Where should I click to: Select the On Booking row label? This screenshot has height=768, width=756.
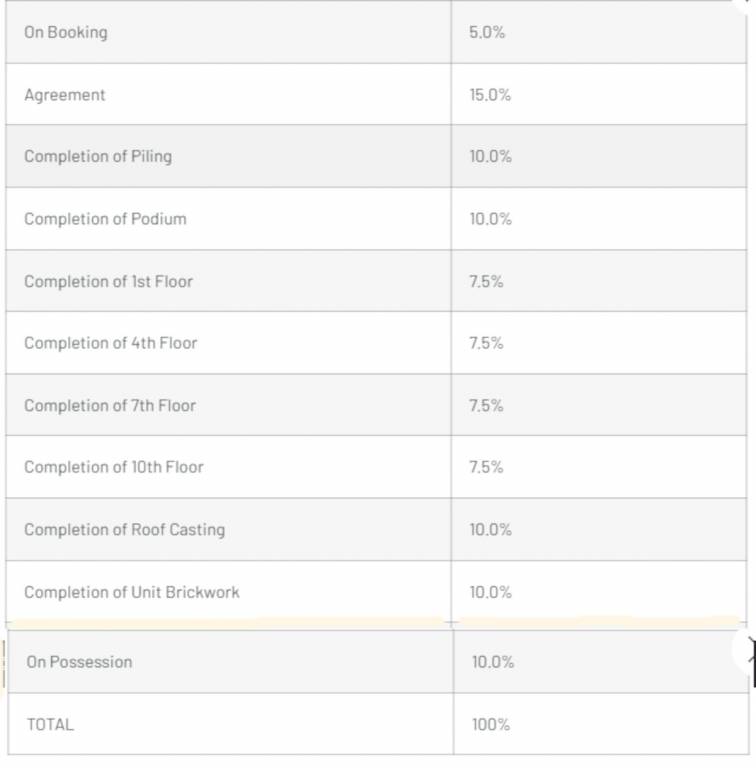pyautogui.click(x=66, y=32)
